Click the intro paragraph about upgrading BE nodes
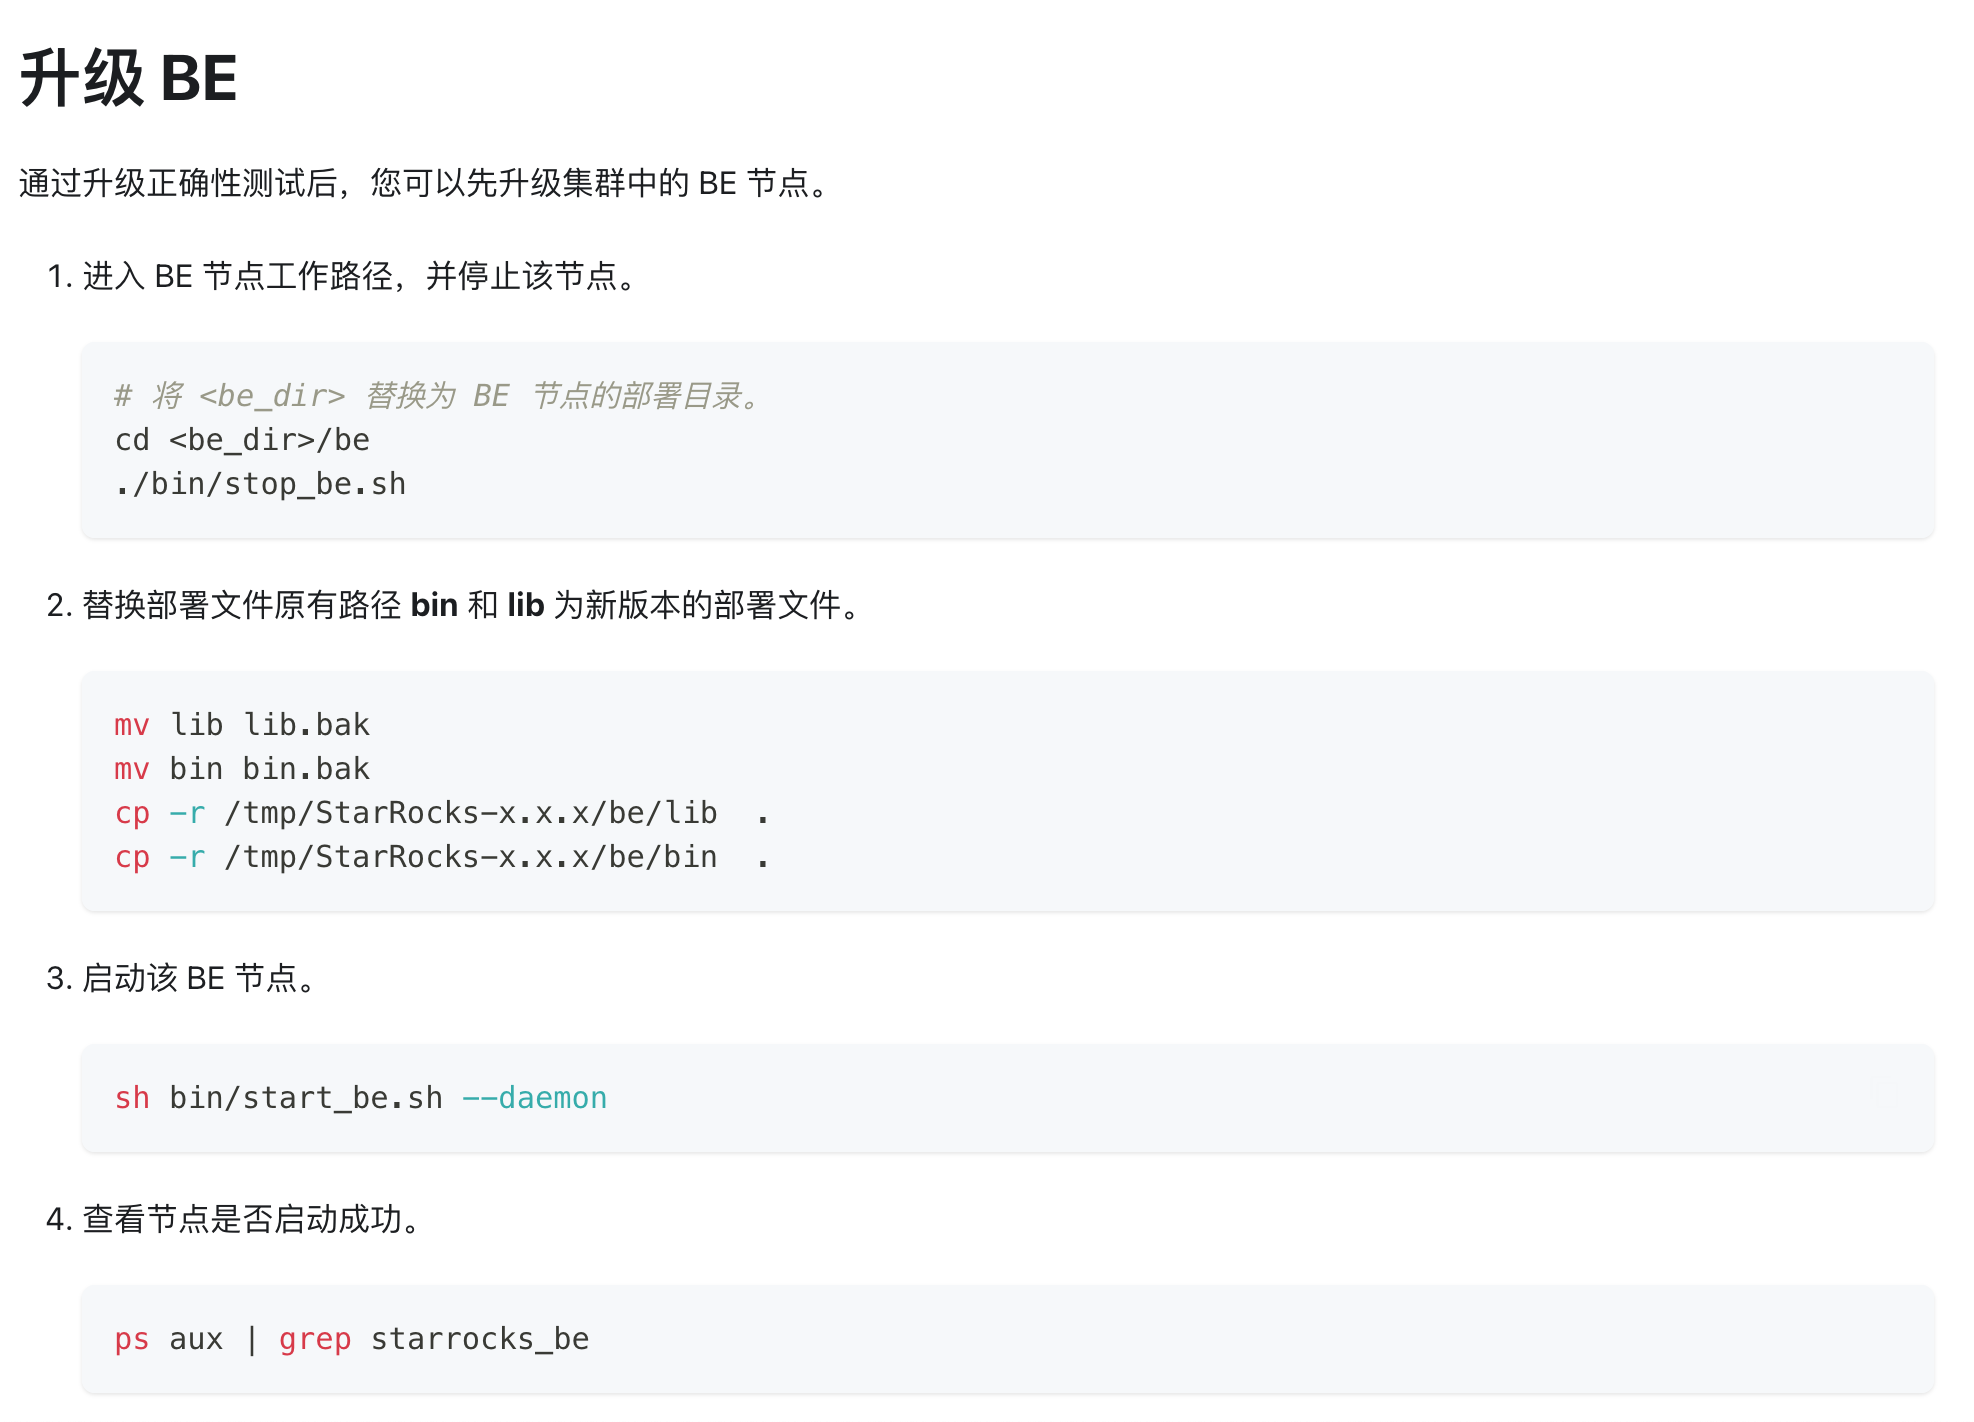Viewport: 1974px width, 1422px height. coord(424,183)
